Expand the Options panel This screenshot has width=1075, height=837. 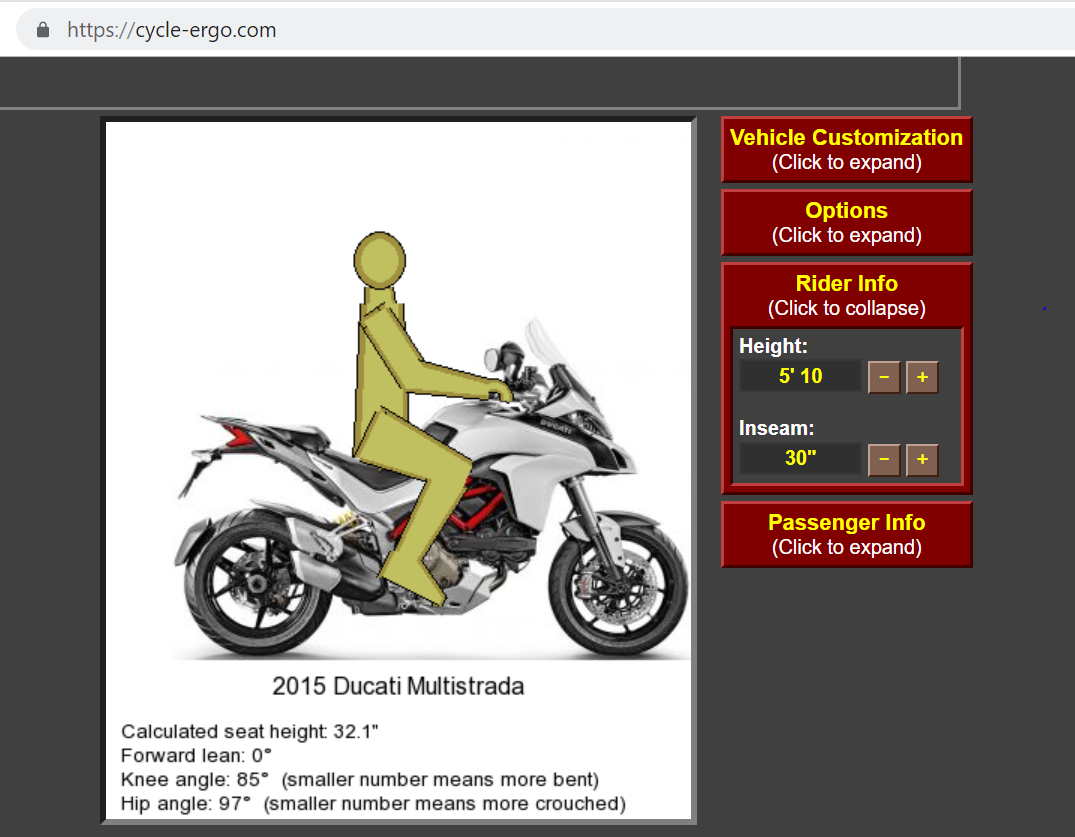tap(846, 222)
